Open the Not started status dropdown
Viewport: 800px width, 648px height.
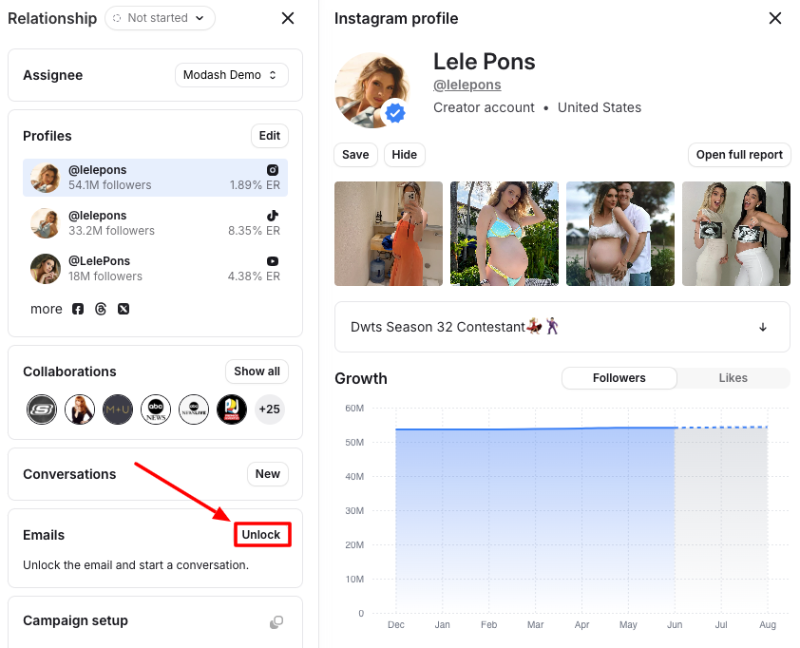[x=160, y=18]
